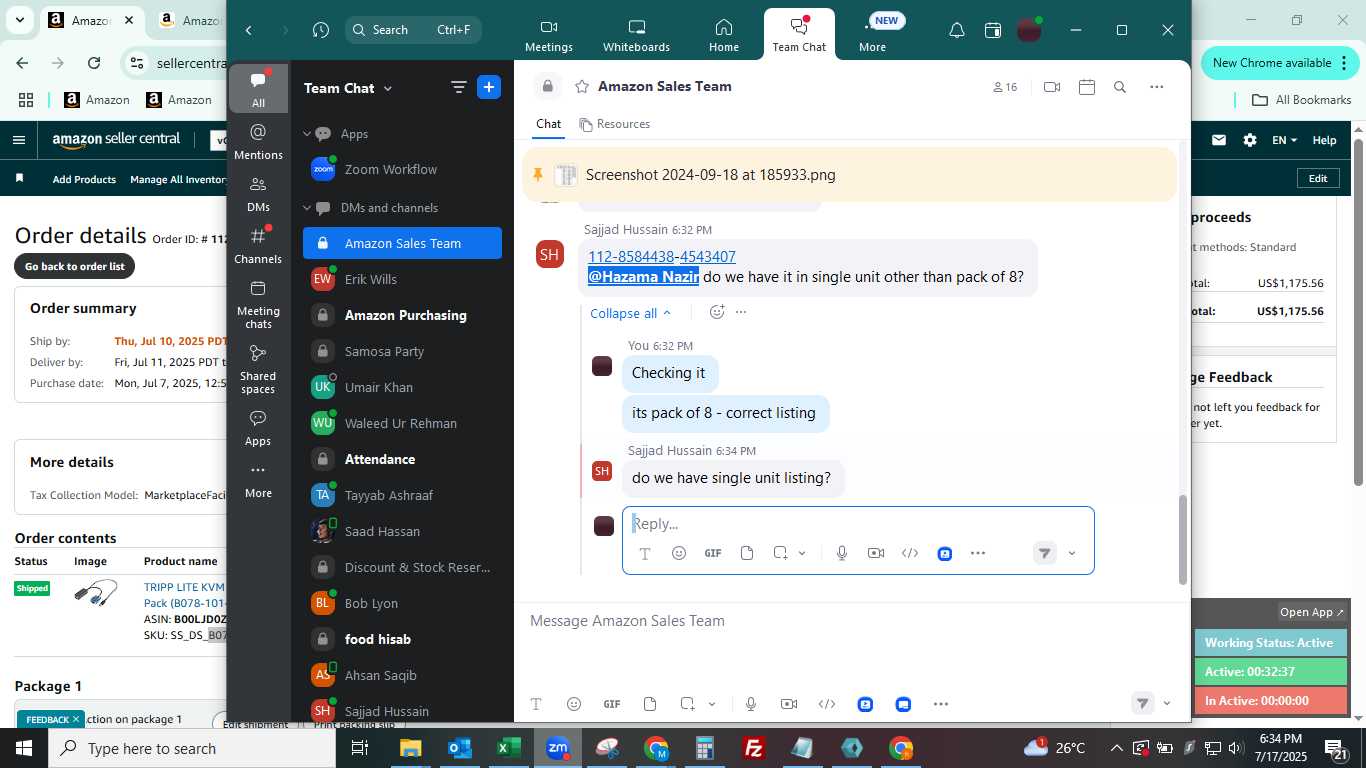1366x768 pixels.
Task: Click the blue plus new chat button
Action: [x=489, y=87]
